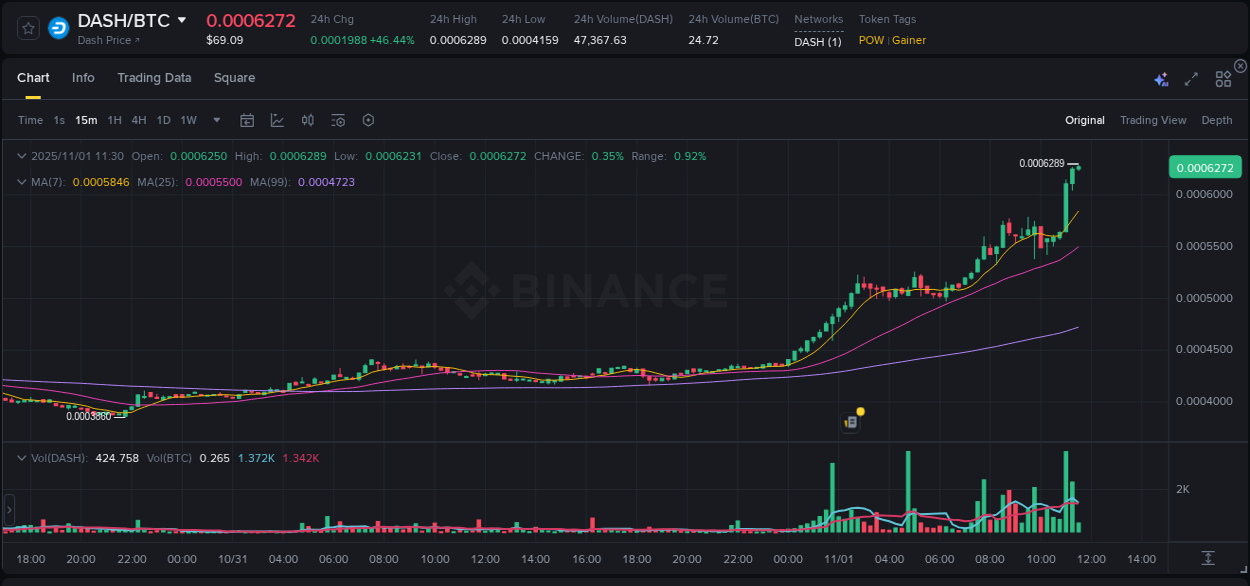Expand the chart to fullscreen
The height and width of the screenshot is (586, 1250).
1190,78
